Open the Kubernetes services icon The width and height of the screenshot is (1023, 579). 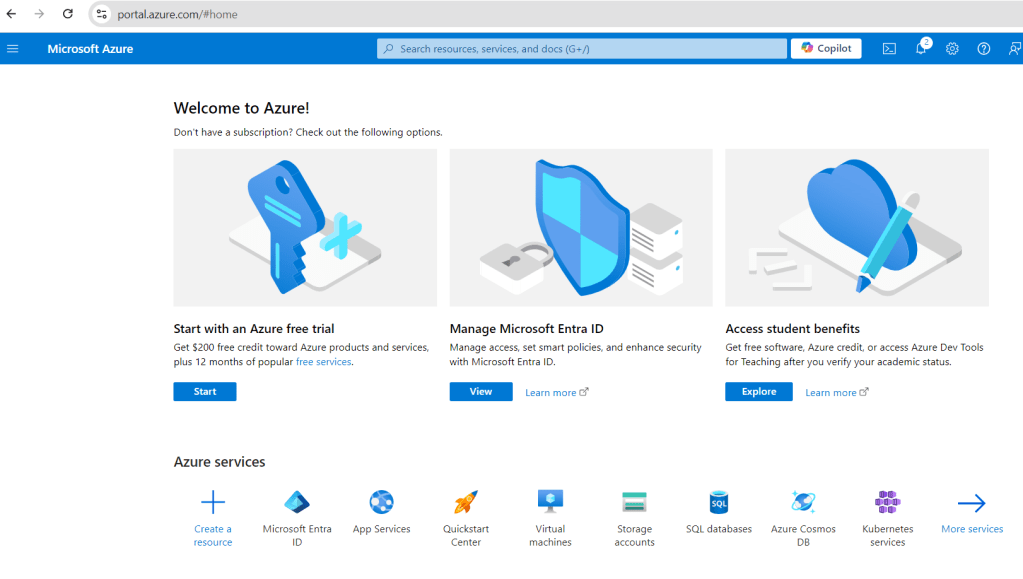(x=887, y=503)
